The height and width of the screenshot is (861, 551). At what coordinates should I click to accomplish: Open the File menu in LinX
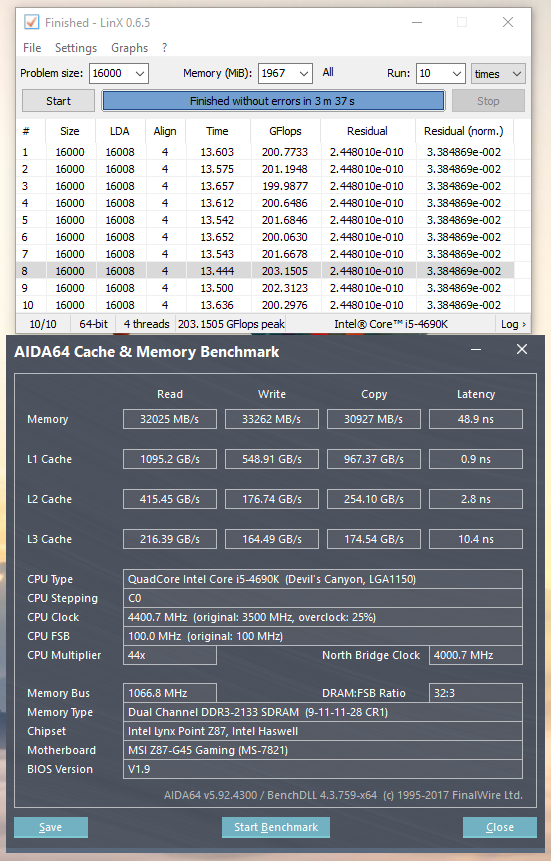coord(32,48)
